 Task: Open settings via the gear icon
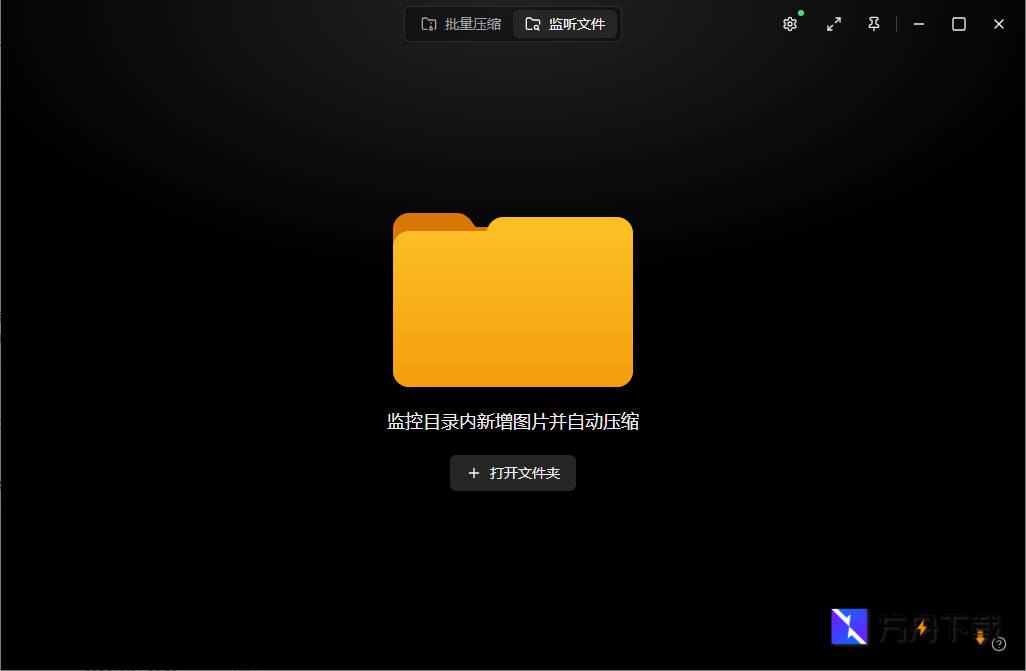[x=790, y=24]
